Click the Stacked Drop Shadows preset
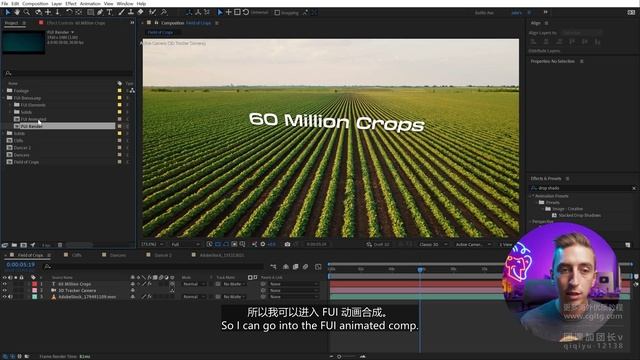Image resolution: width=640 pixels, height=360 pixels. click(580, 215)
